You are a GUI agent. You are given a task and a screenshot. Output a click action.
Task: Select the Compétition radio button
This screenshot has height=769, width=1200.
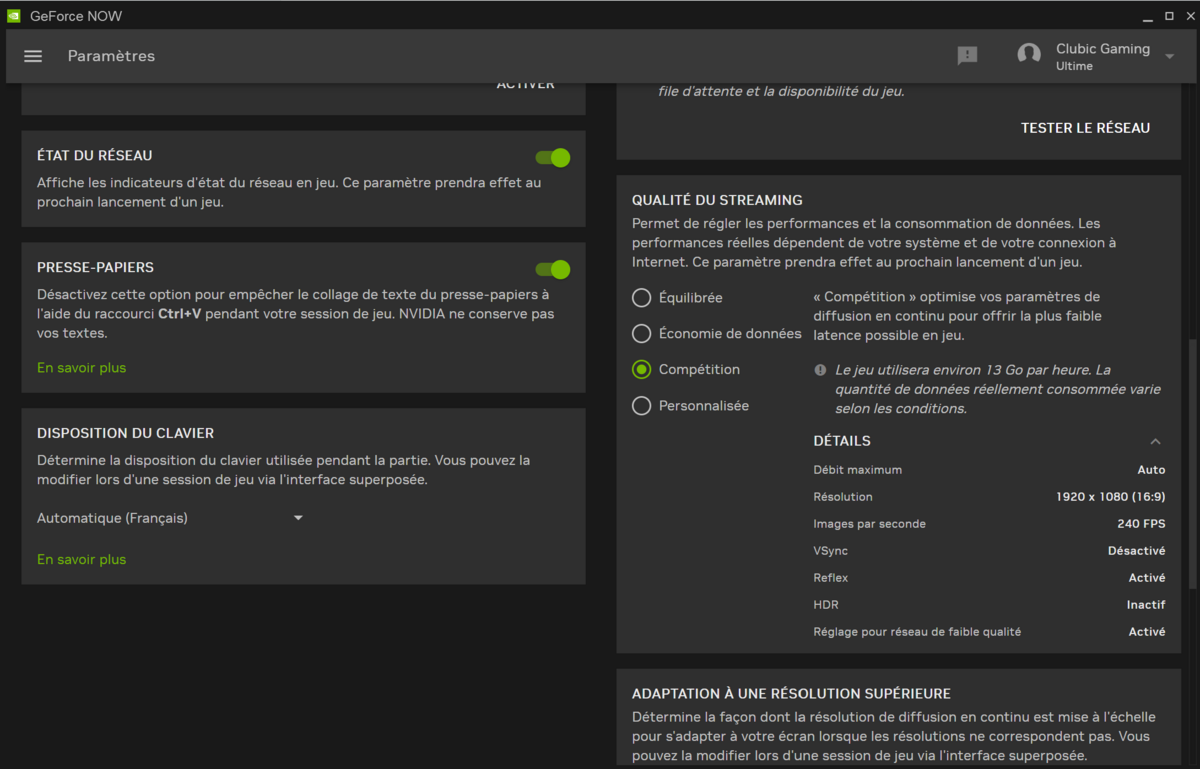(641, 370)
